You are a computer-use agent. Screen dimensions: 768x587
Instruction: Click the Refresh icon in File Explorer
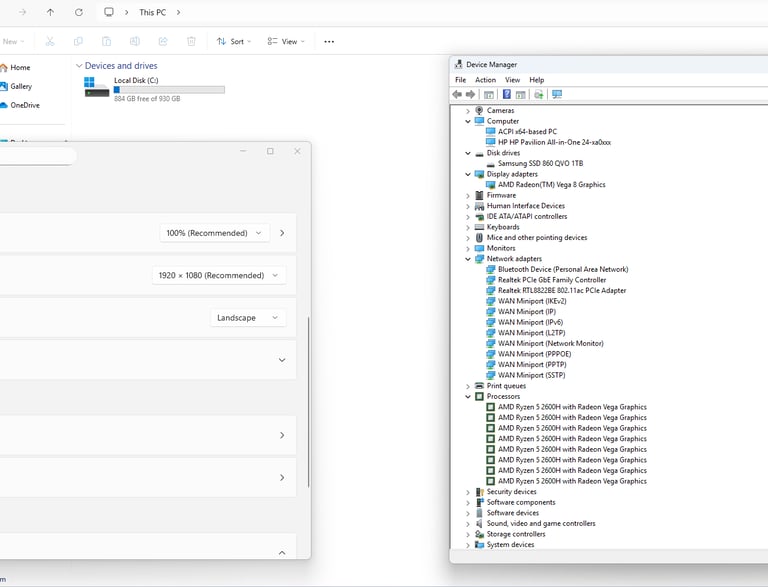click(x=79, y=12)
